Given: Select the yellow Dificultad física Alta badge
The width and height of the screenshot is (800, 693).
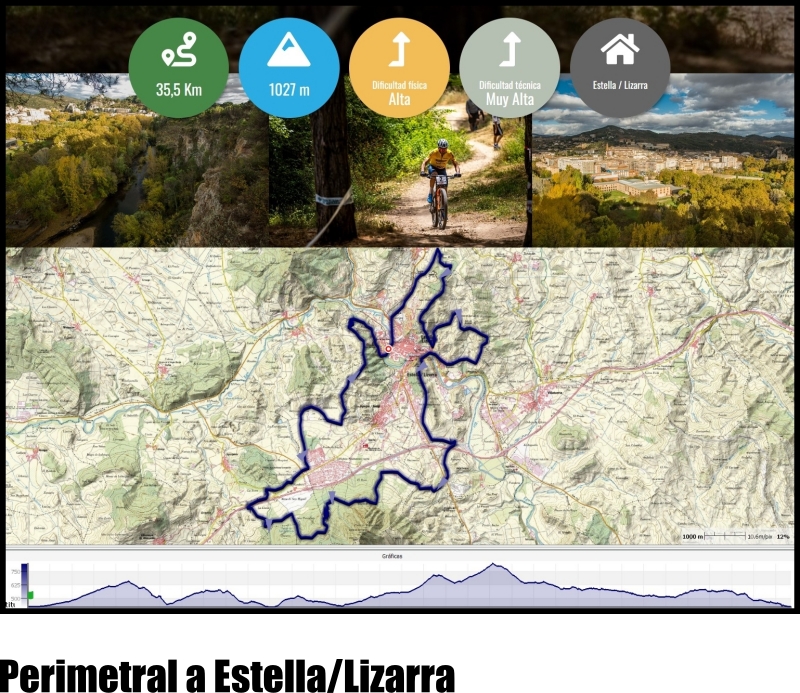Looking at the screenshot, I should pyautogui.click(x=399, y=67).
